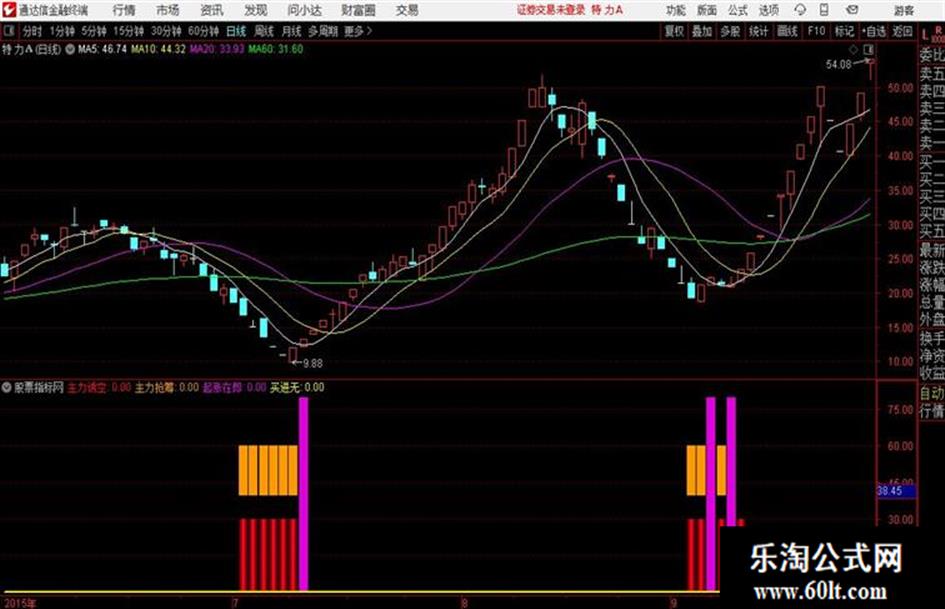Click the mail envelope icon
Screen dimensions: 945x609
point(852,10)
